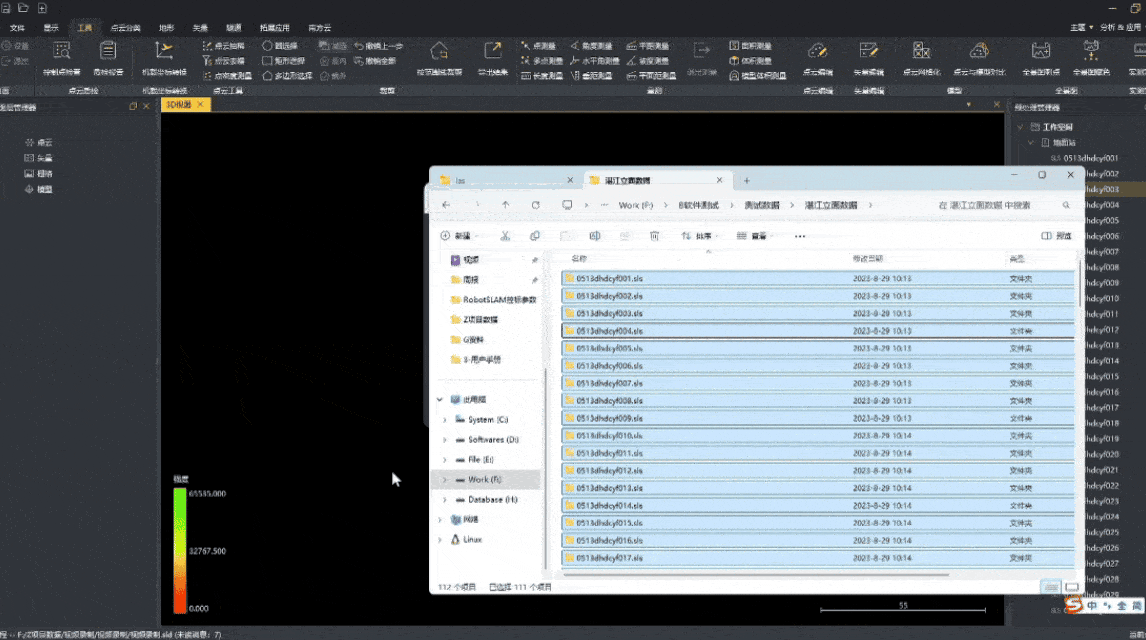Viewport: 1146px width, 640px height.
Task: Click the delete trash icon in Explorer toolbar
Action: (654, 236)
